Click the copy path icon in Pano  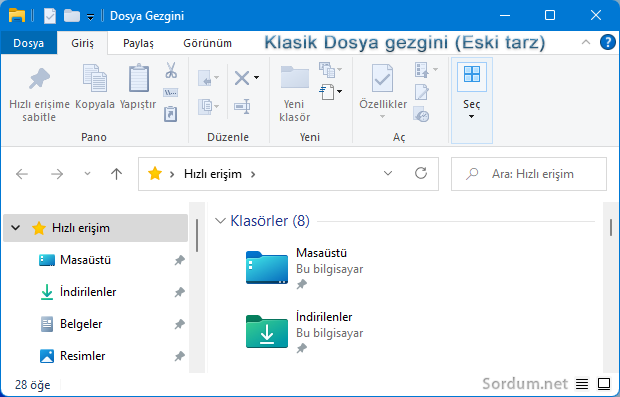170,93
